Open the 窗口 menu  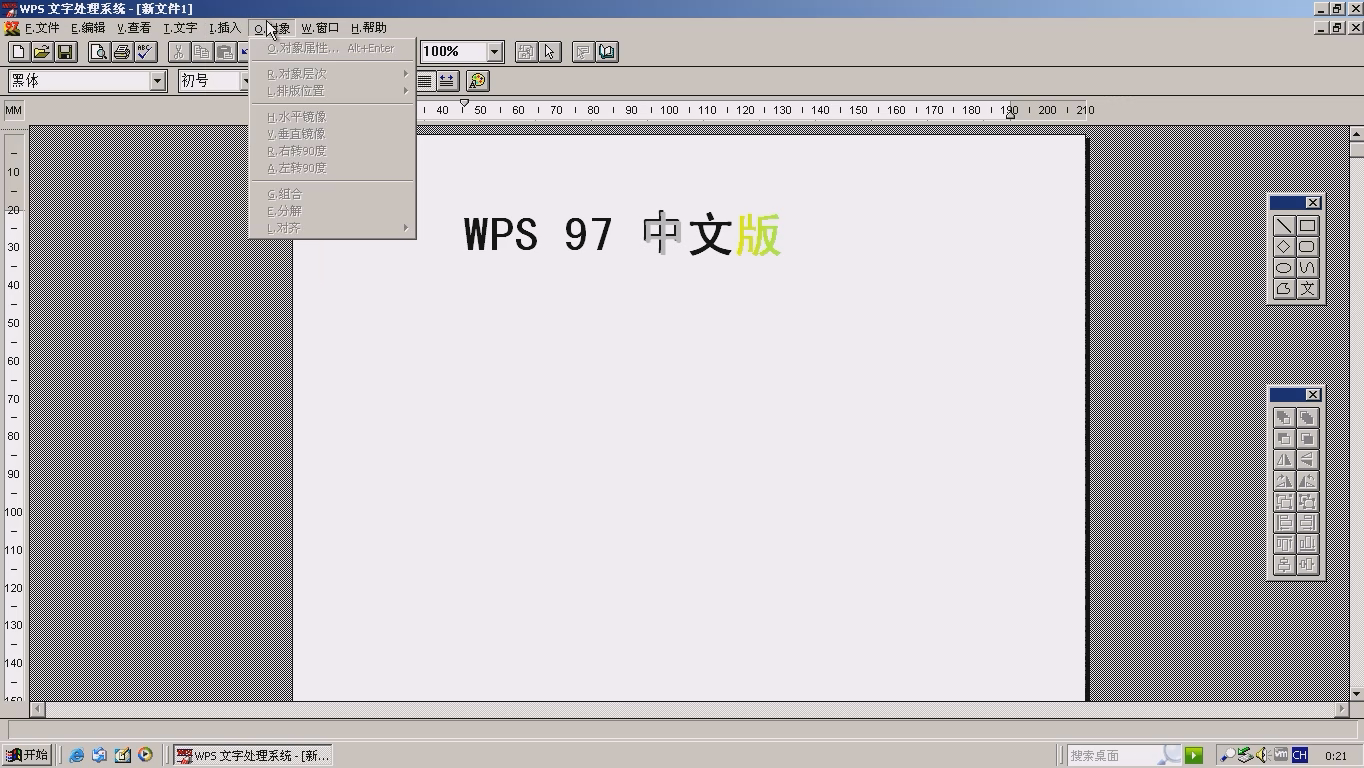pyautogui.click(x=321, y=28)
